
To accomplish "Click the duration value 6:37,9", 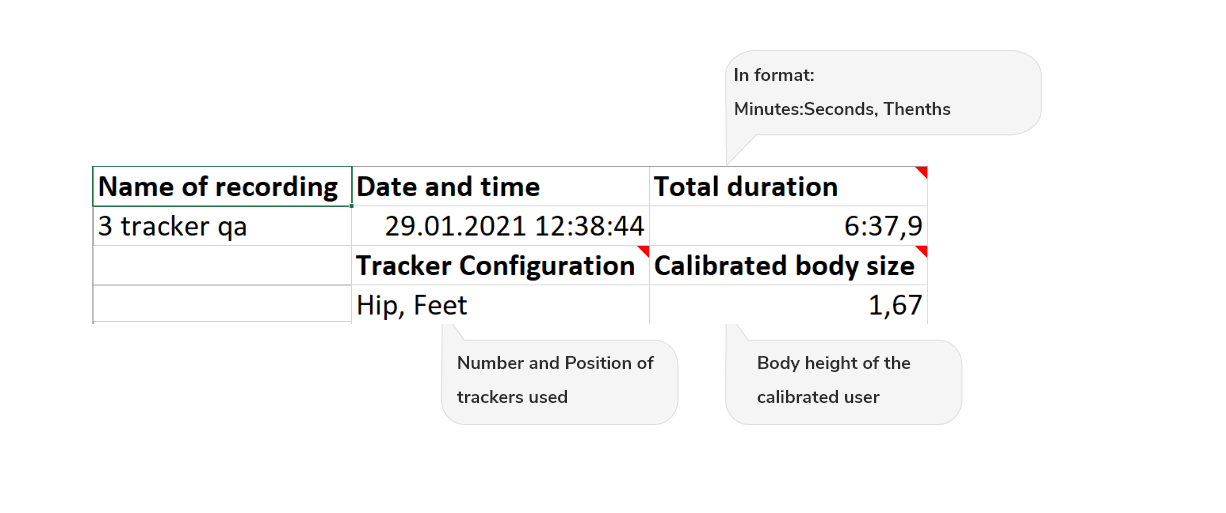I will click(787, 226).
